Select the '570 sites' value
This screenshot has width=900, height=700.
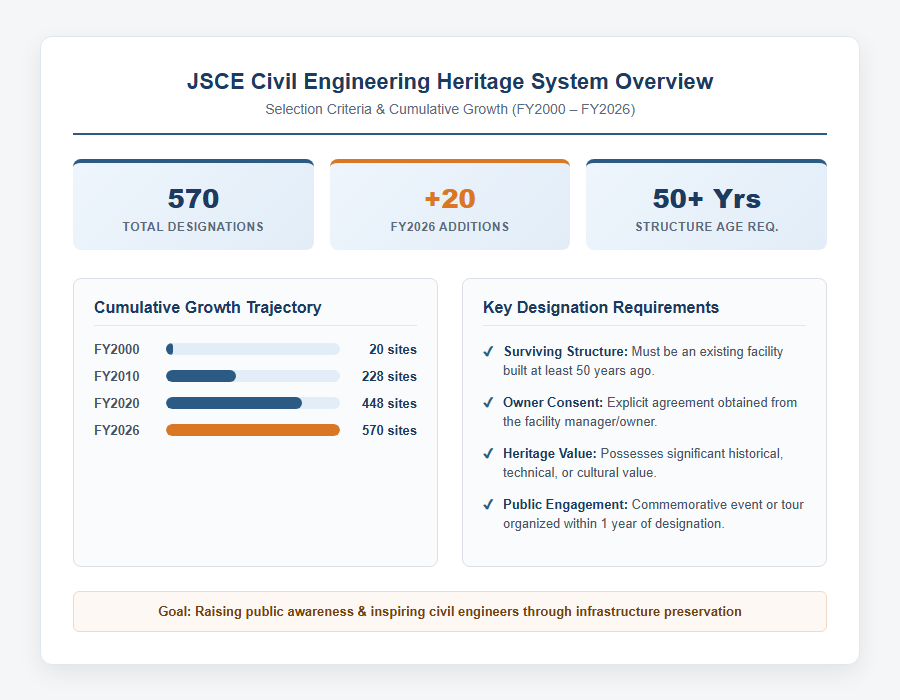pos(389,430)
